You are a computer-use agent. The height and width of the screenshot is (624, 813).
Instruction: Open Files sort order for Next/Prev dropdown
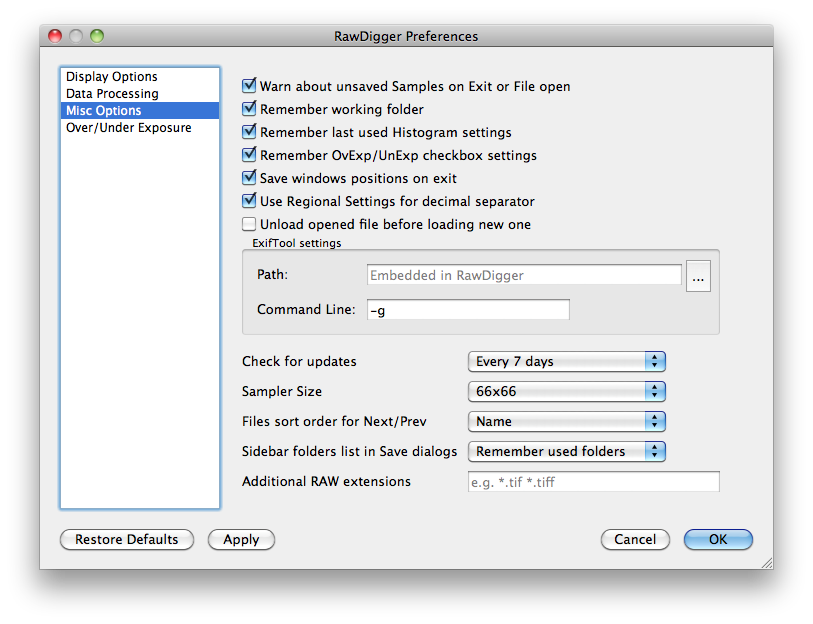(x=567, y=422)
